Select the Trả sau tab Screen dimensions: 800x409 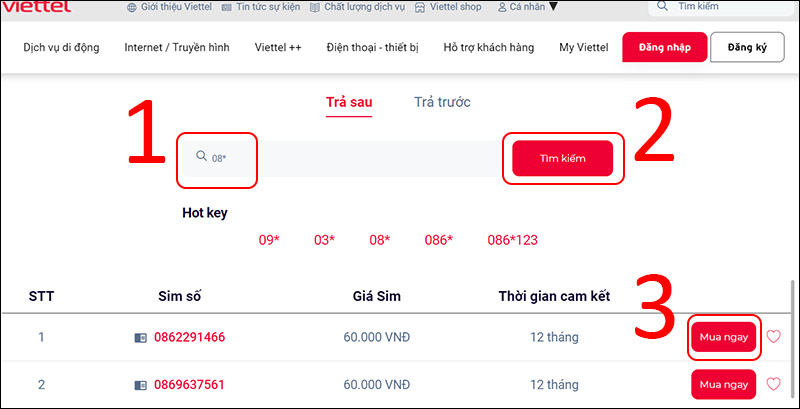(349, 102)
